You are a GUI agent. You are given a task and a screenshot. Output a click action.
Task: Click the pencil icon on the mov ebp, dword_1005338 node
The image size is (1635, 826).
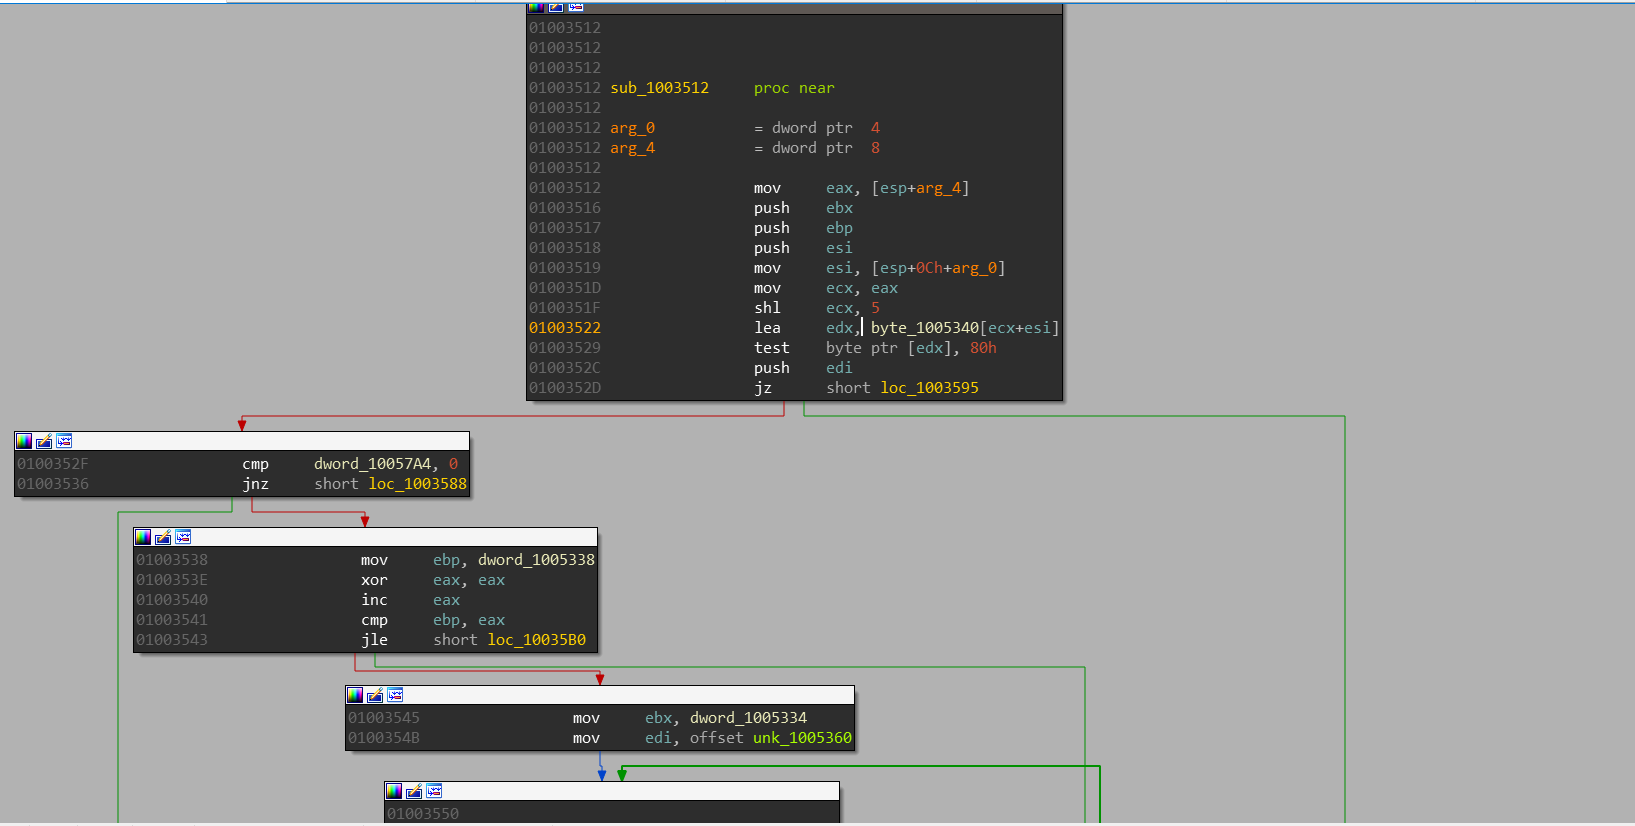pyautogui.click(x=163, y=537)
